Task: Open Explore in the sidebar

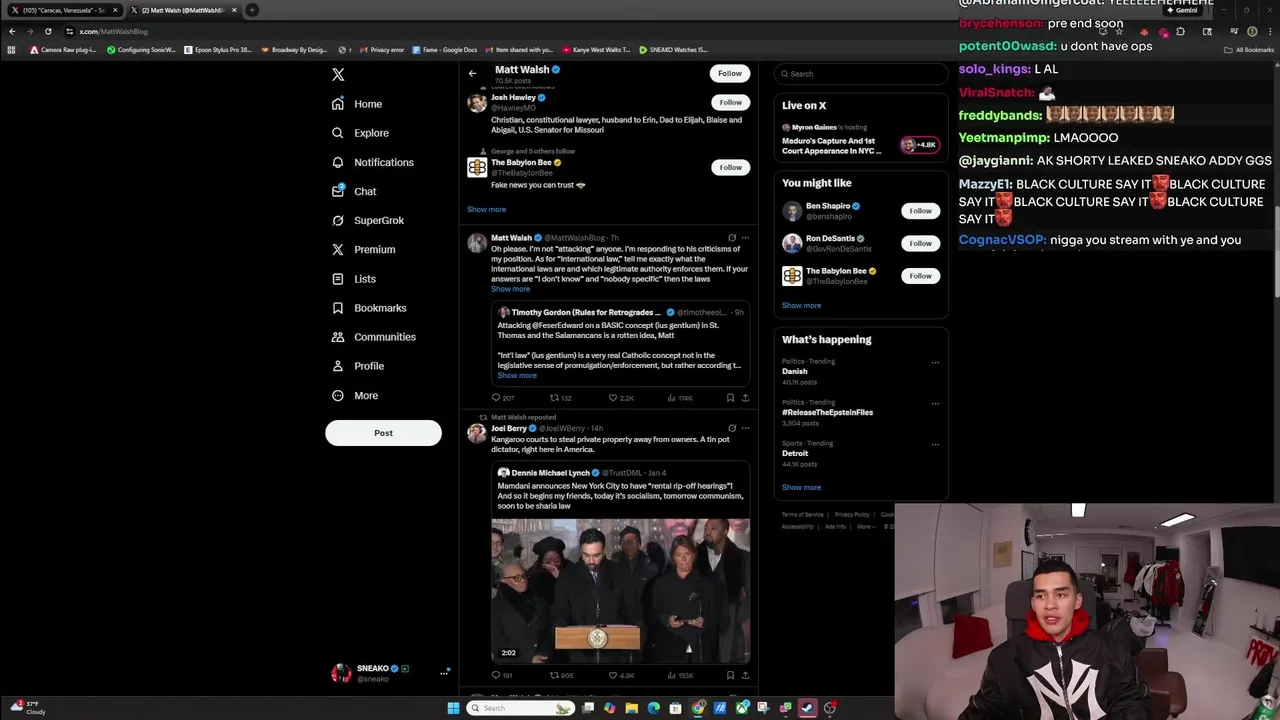Action: (x=360, y=133)
